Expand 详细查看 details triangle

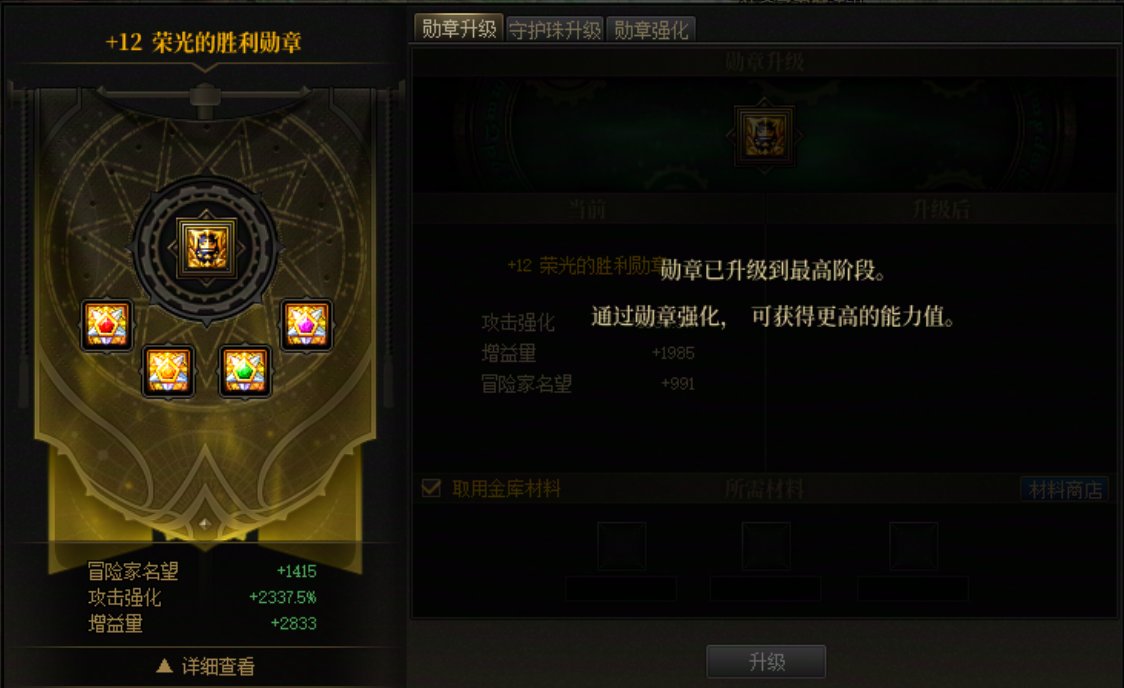[164, 666]
